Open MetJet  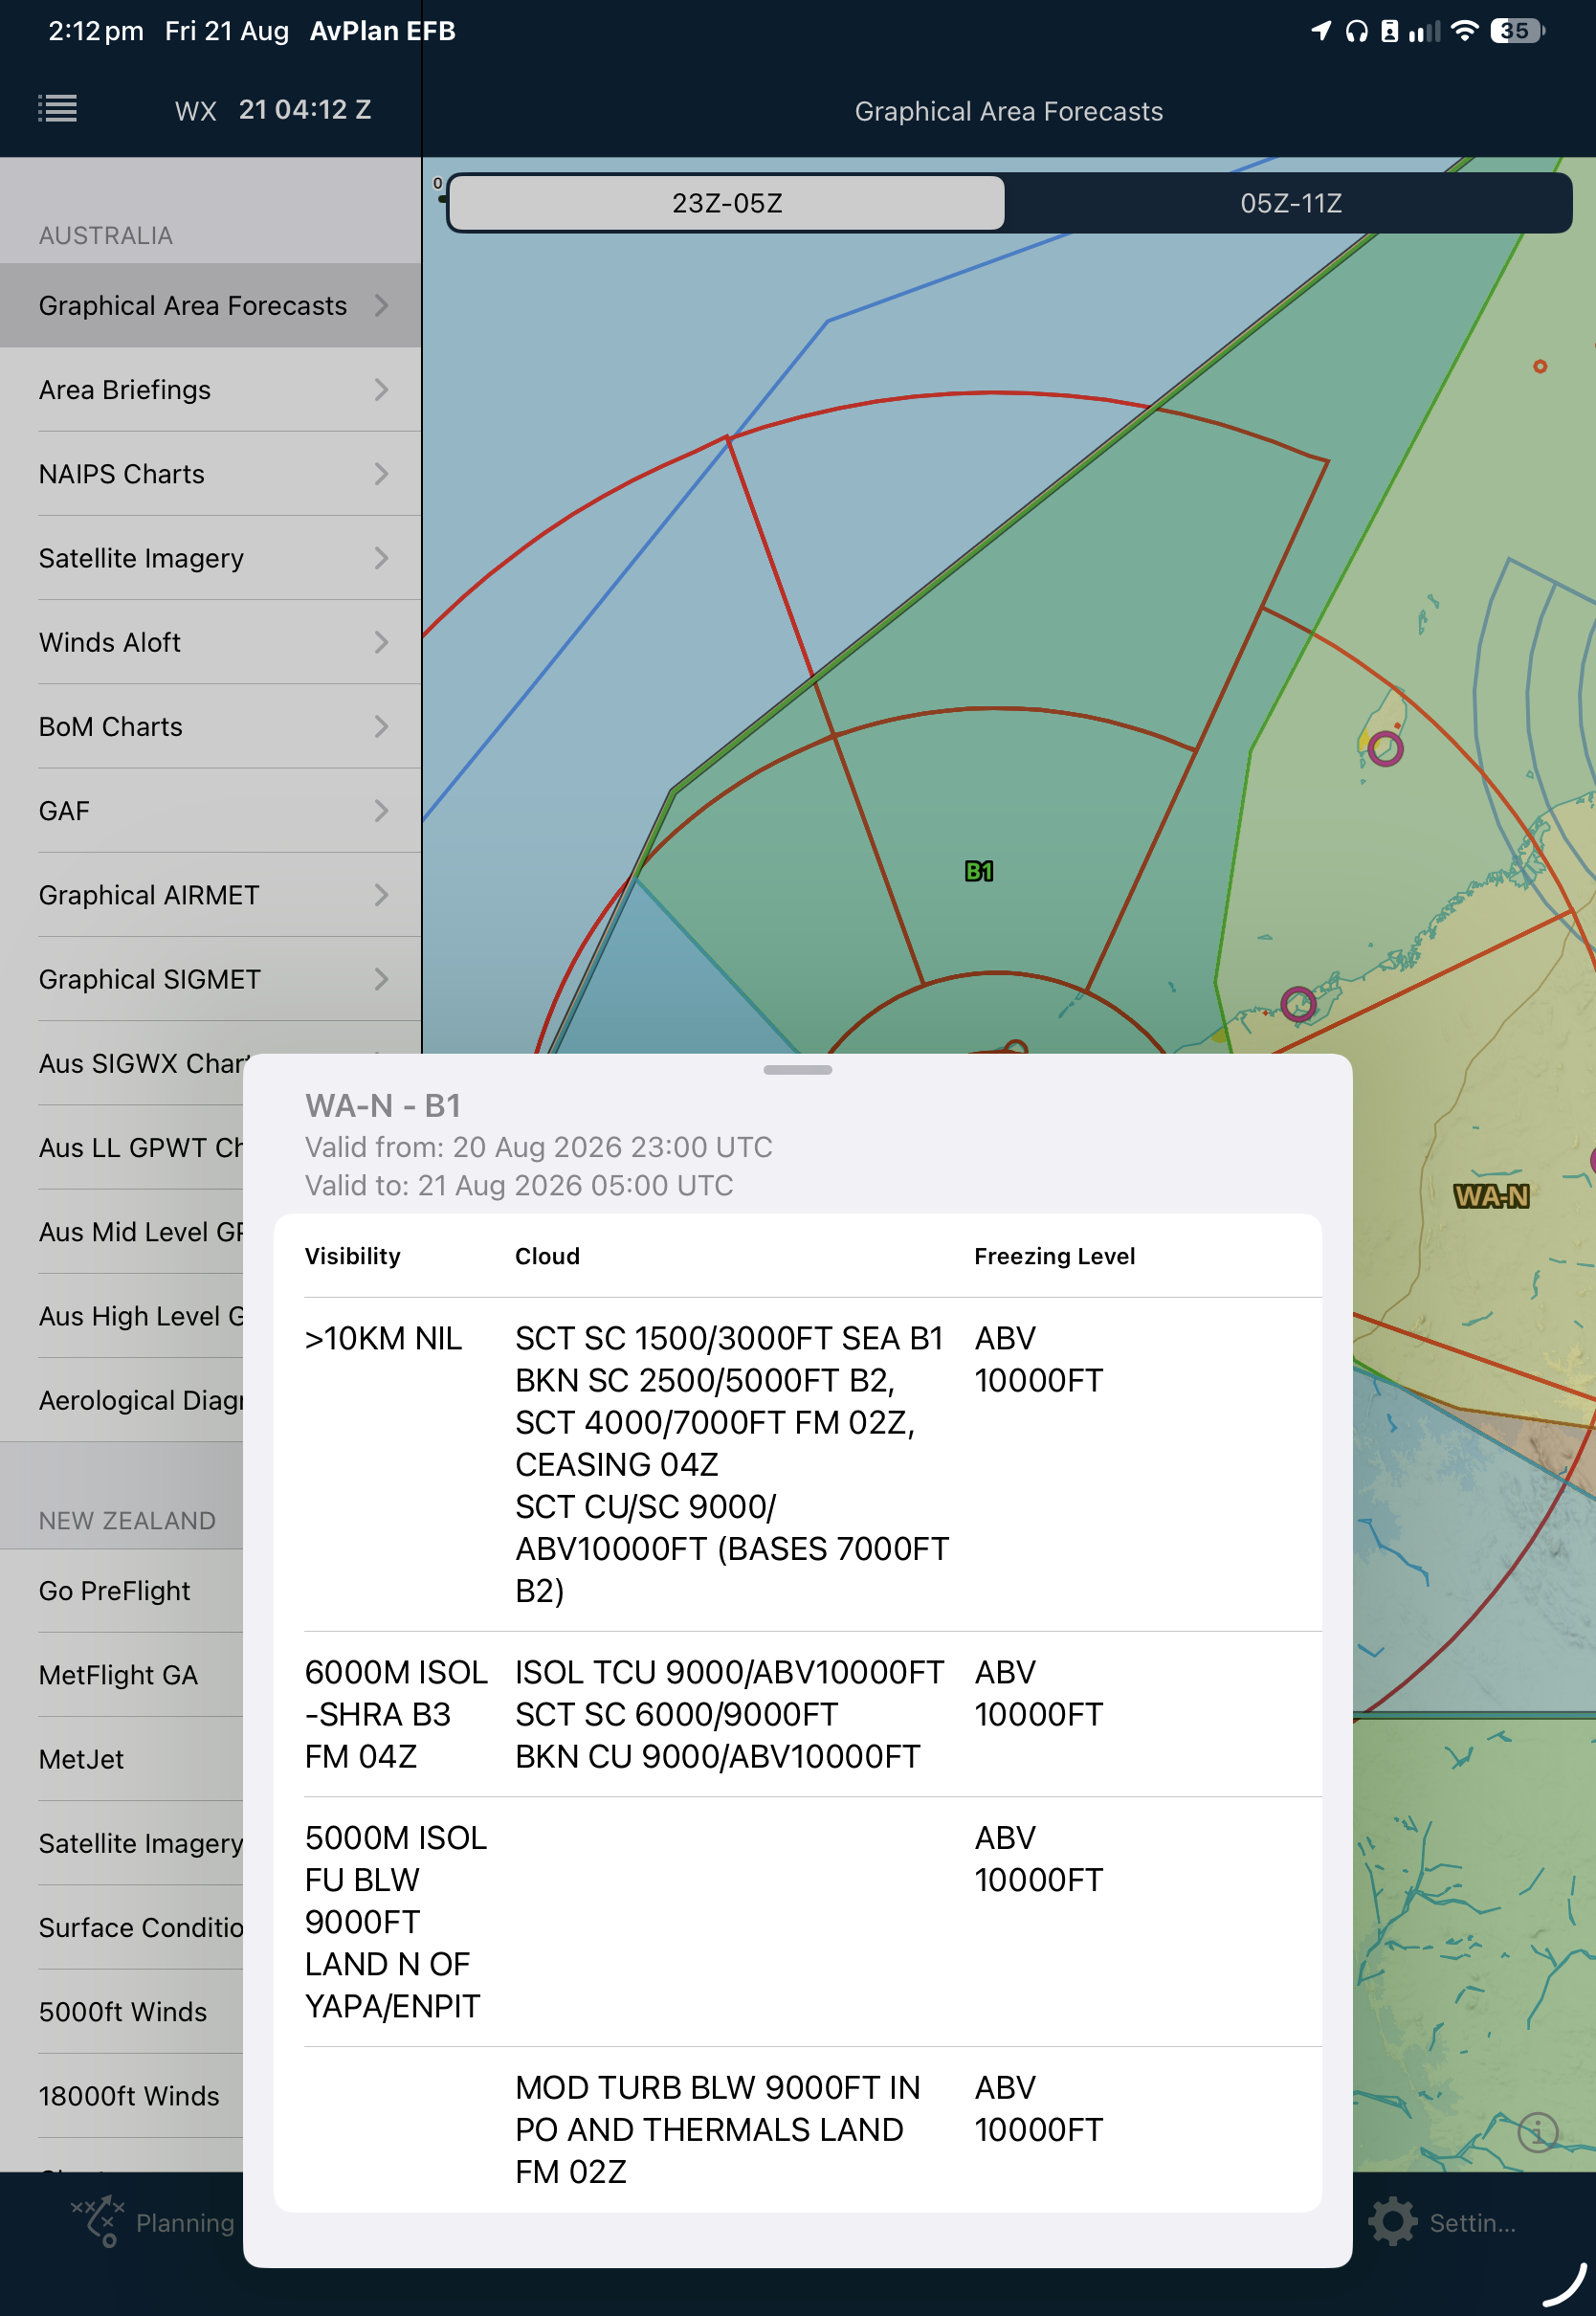tap(121, 1759)
